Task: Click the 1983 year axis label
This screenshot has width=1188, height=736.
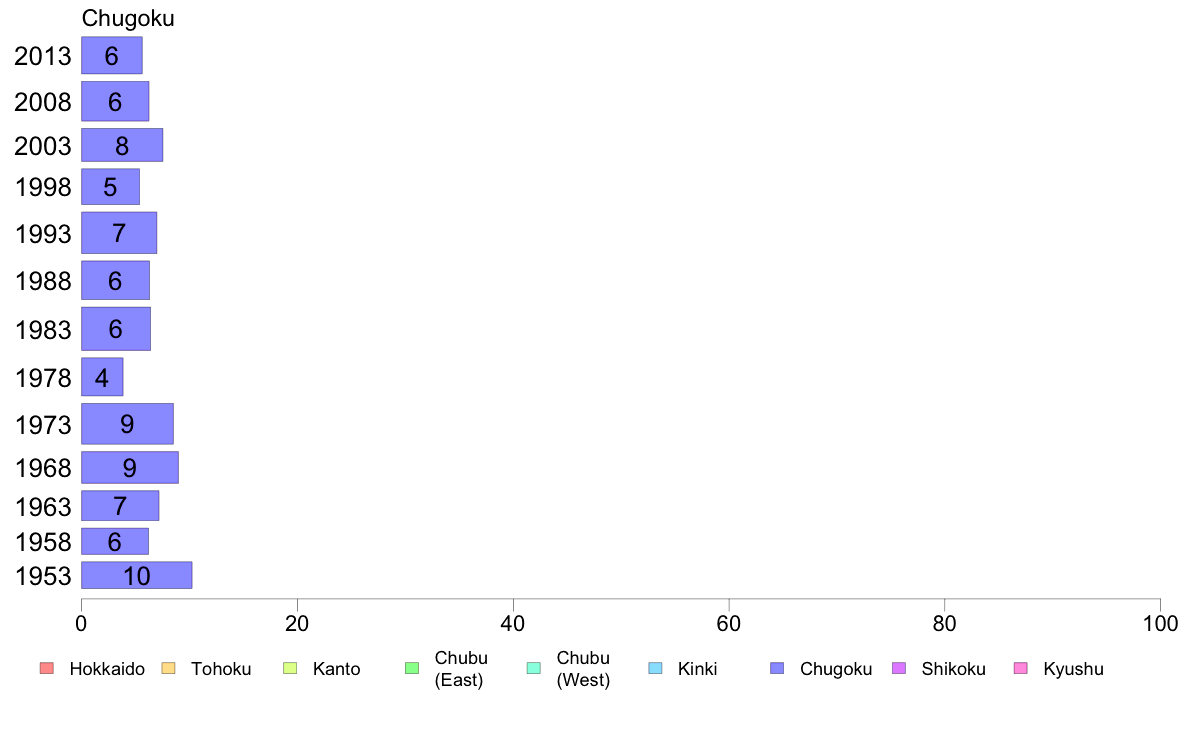Action: tap(43, 330)
